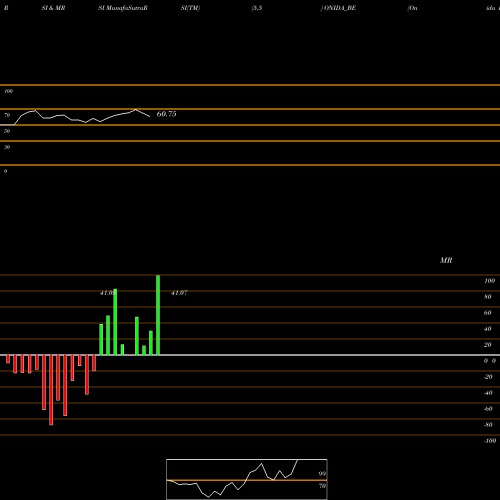Click the peak of the RSI line
This screenshot has width=500, height=500.
(135, 109)
